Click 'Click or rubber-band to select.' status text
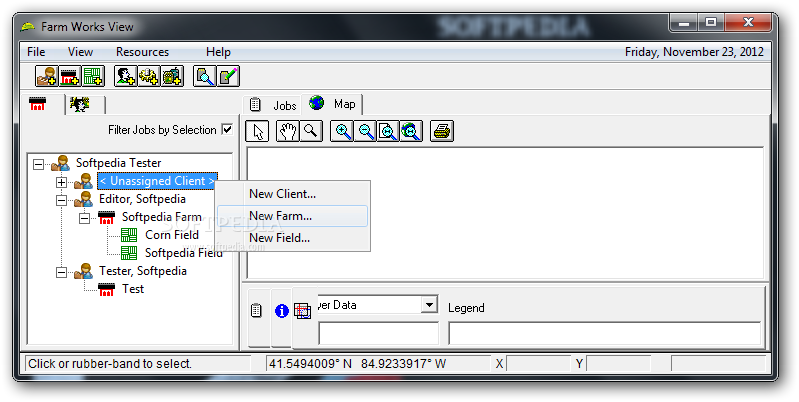This screenshot has width=799, height=402. click(110, 364)
